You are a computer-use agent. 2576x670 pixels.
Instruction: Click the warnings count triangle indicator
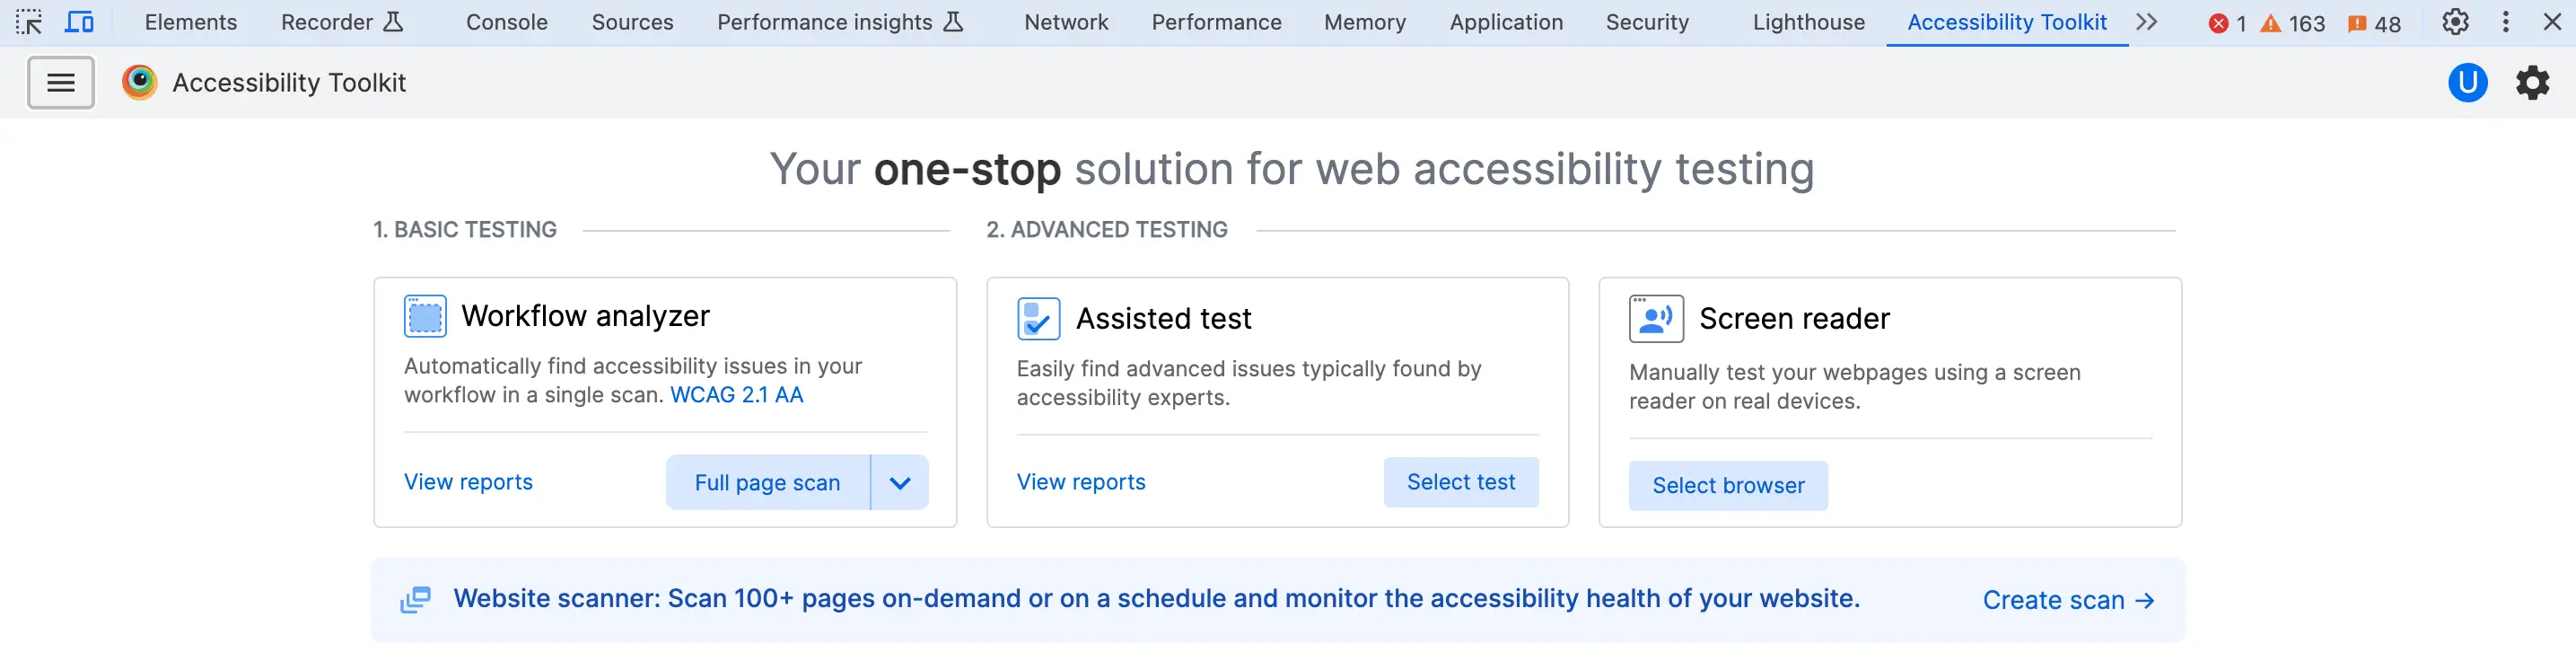pos(2292,23)
